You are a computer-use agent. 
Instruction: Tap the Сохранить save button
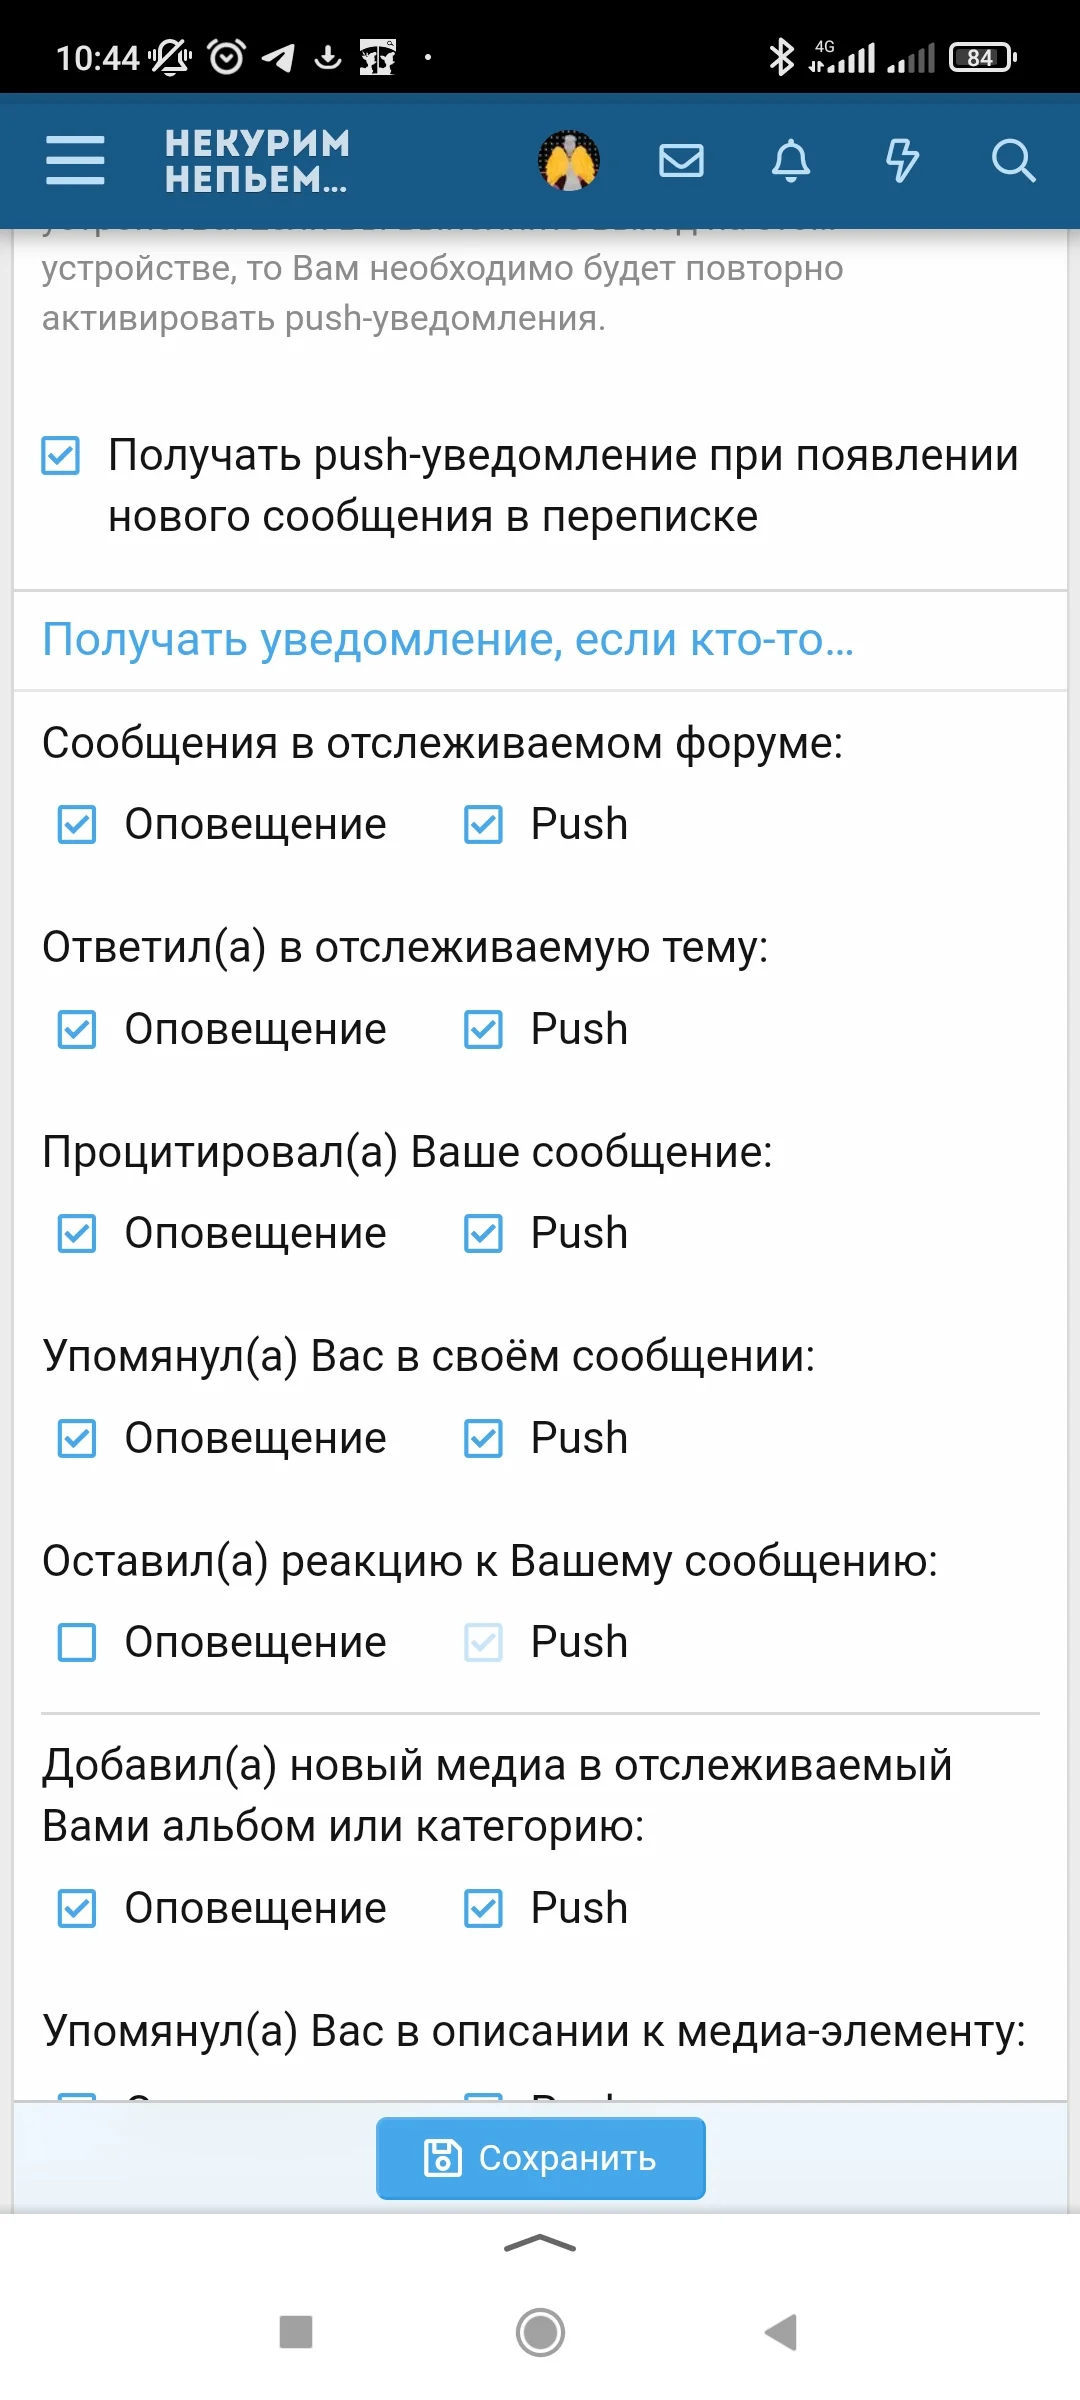tap(540, 2157)
